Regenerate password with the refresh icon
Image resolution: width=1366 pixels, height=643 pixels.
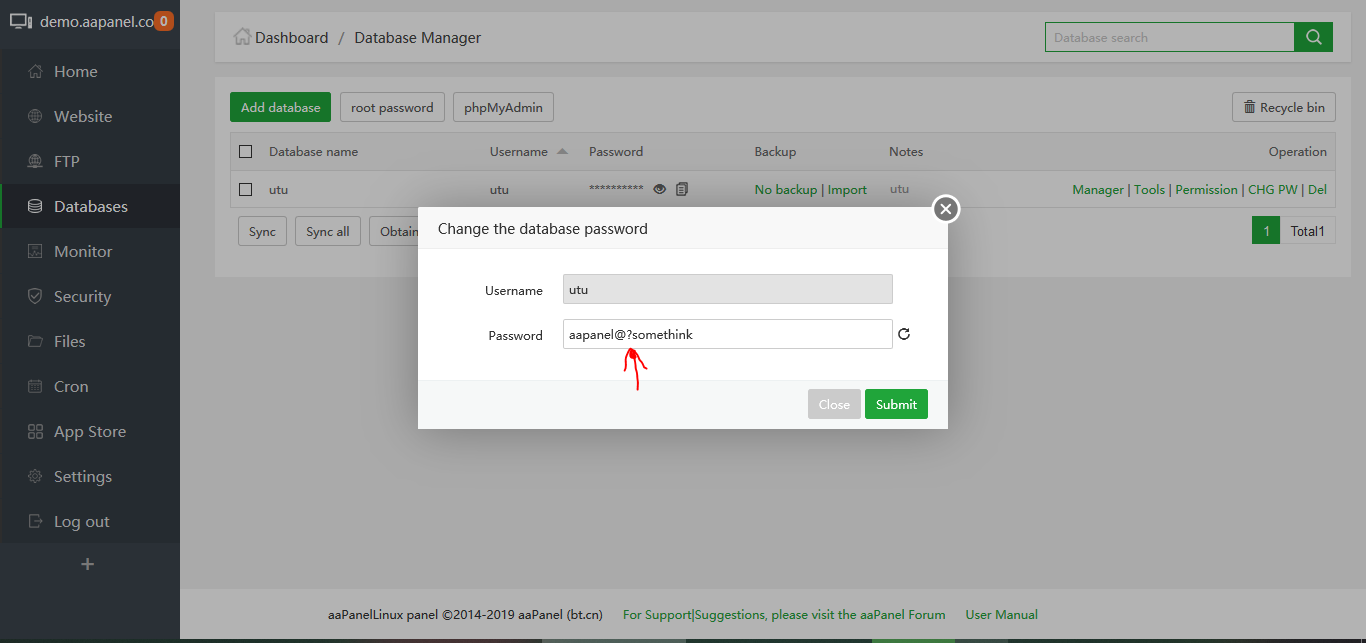click(x=904, y=334)
